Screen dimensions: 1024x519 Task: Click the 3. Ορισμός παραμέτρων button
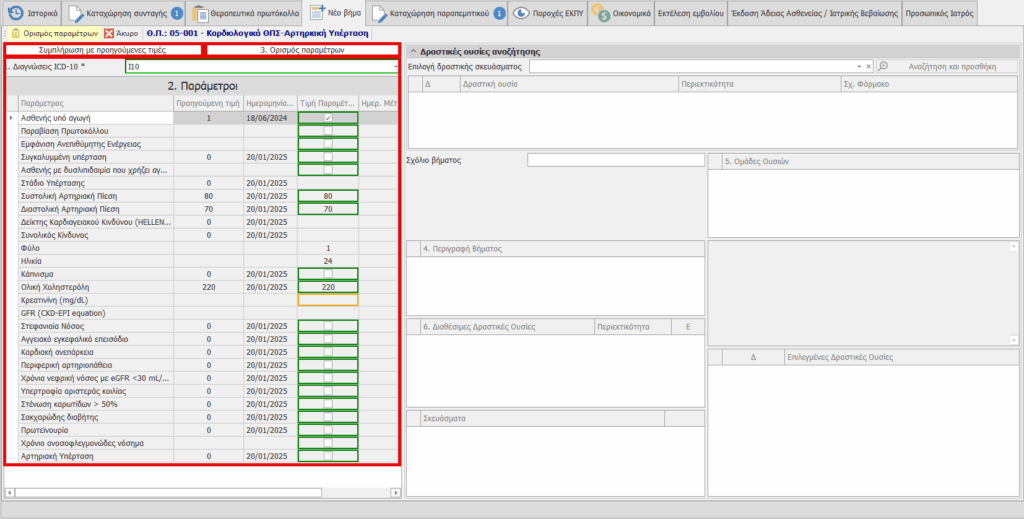point(301,49)
